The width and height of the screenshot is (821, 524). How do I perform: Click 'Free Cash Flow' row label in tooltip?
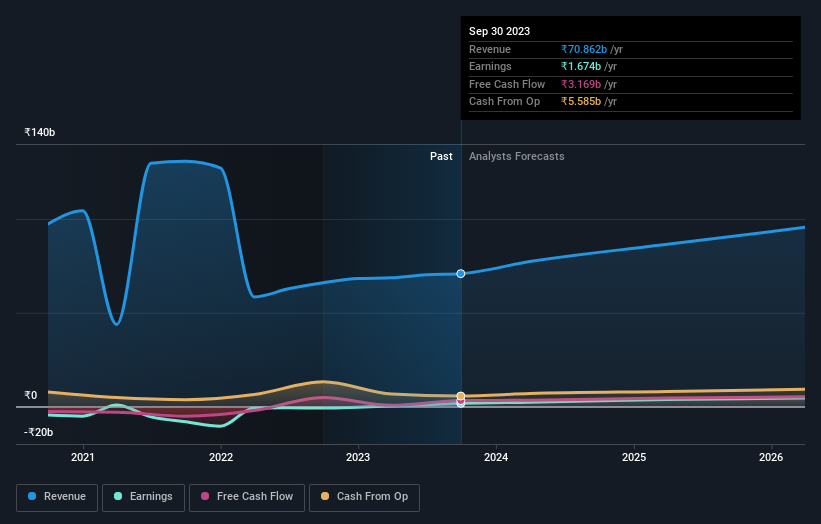[507, 84]
